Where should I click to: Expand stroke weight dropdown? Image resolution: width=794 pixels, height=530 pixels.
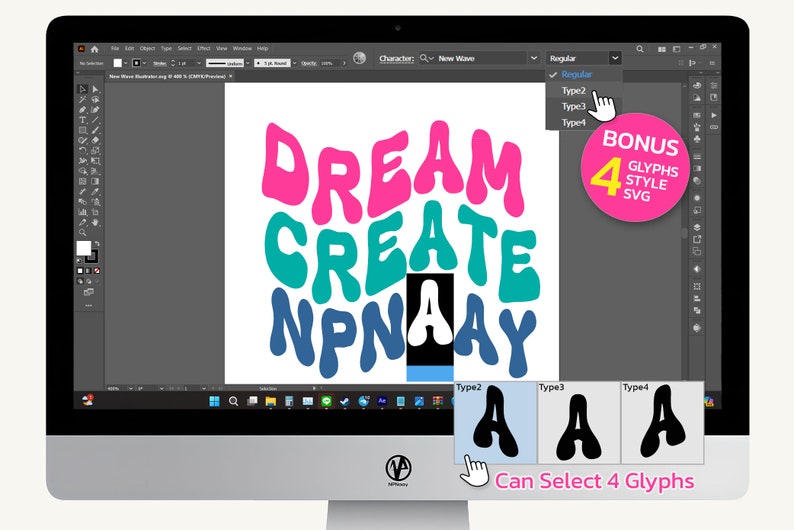tap(199, 63)
